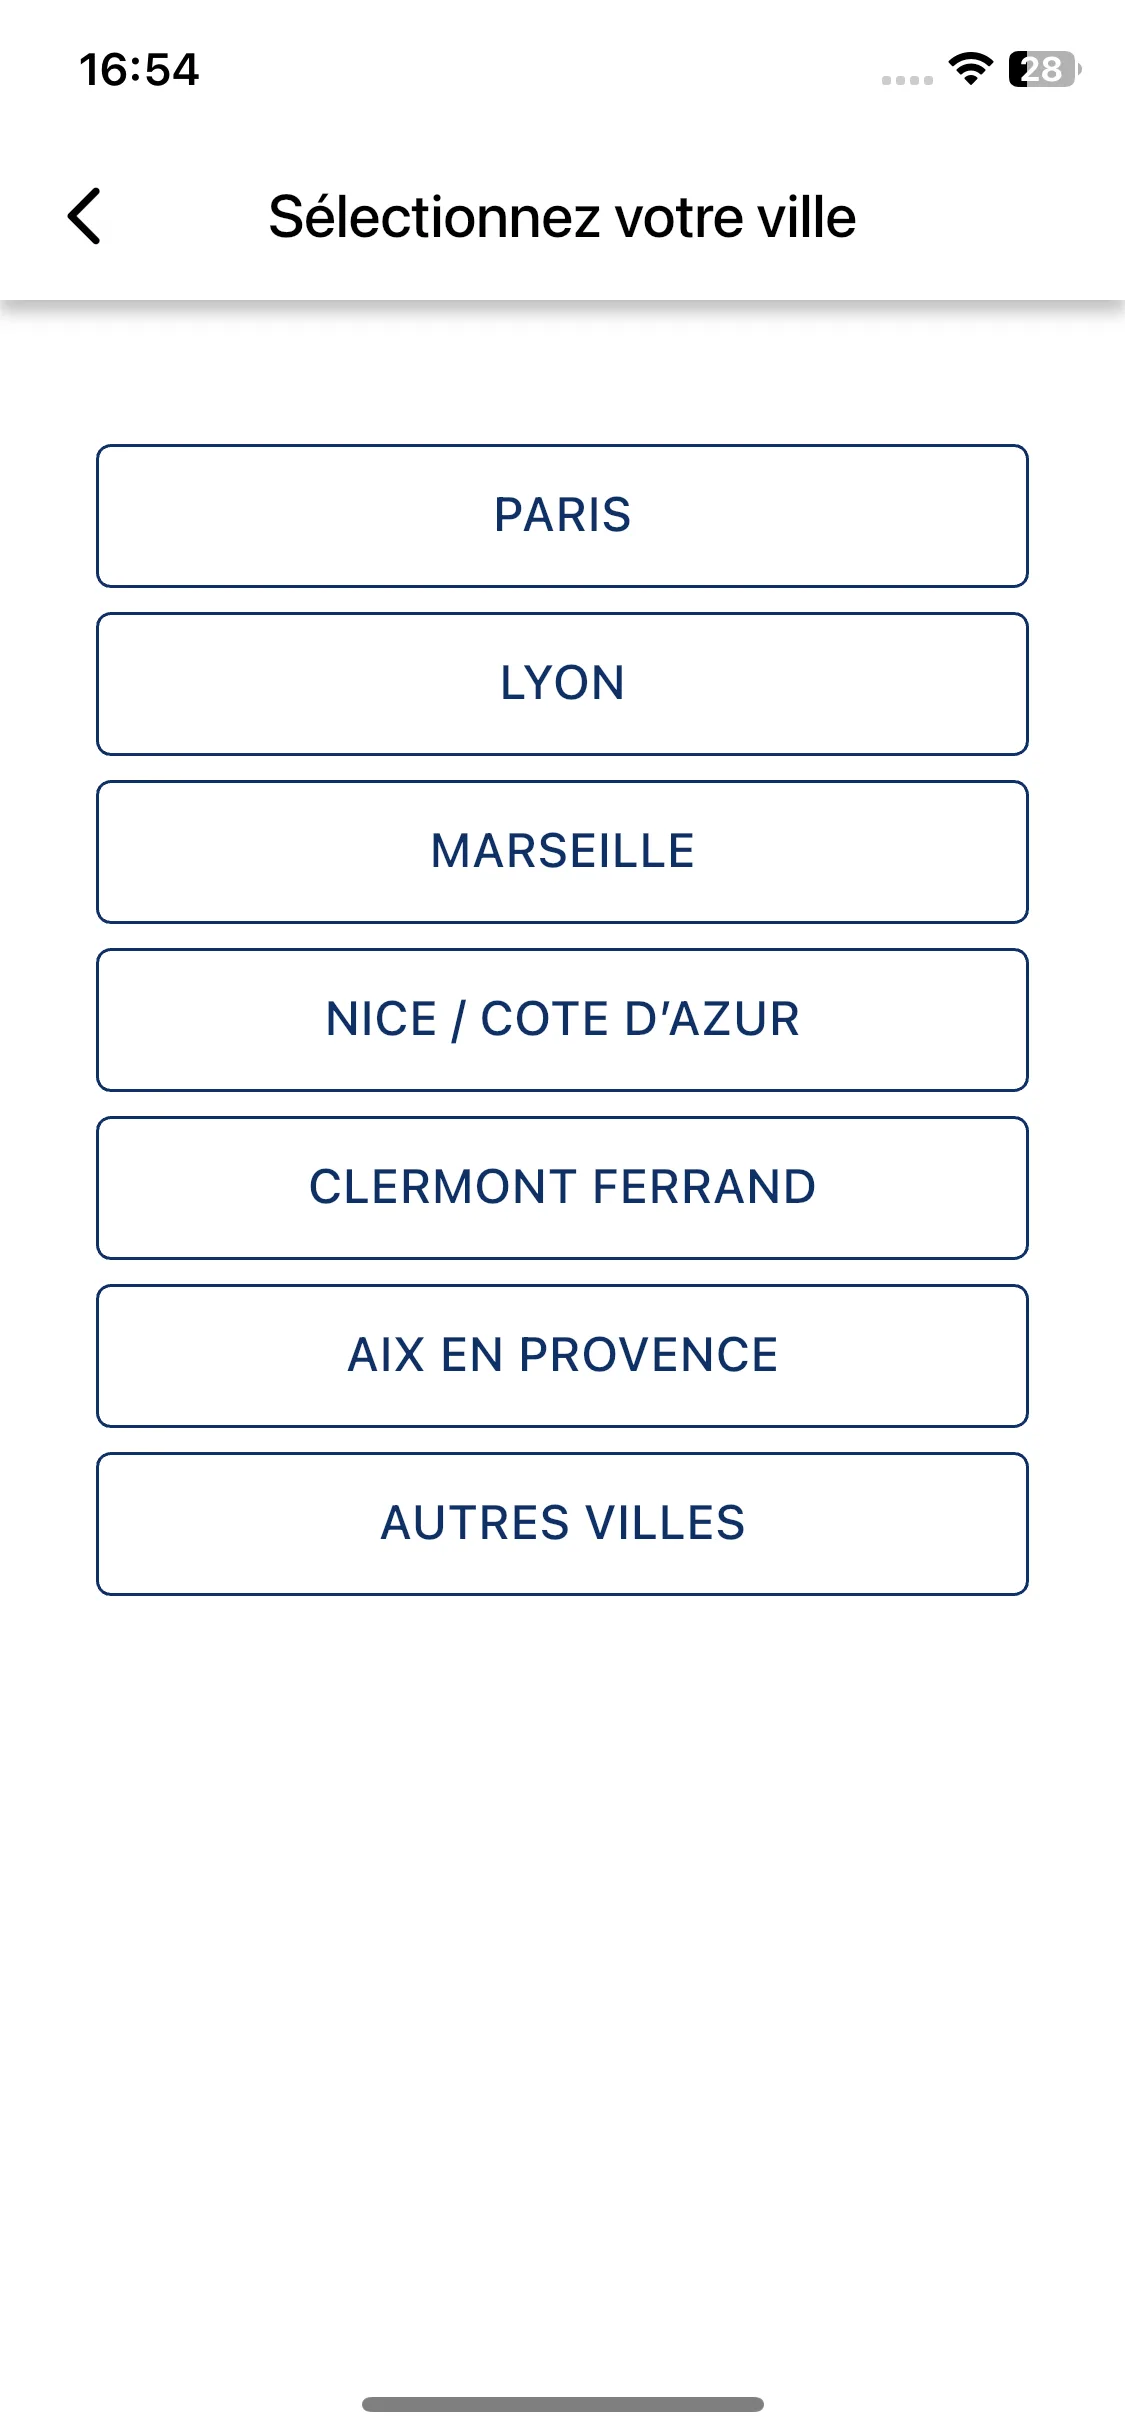1125x2436 pixels.
Task: Choose the LYON city button
Action: pyautogui.click(x=562, y=684)
